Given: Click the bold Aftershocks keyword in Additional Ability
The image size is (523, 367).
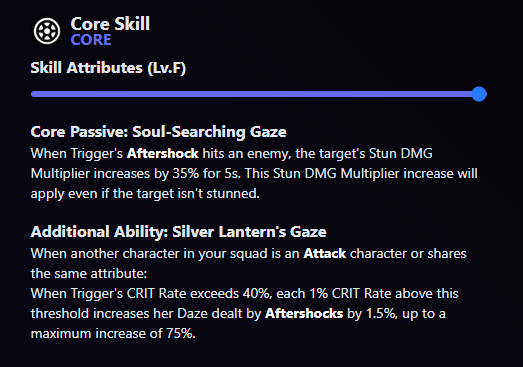Looking at the screenshot, I should (304, 314).
